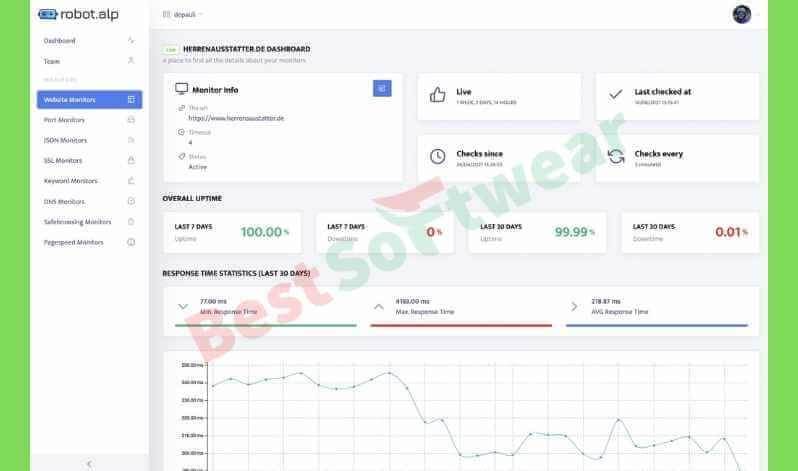798x471 pixels.
Task: Click the Live status badge near title
Action: [x=170, y=49]
